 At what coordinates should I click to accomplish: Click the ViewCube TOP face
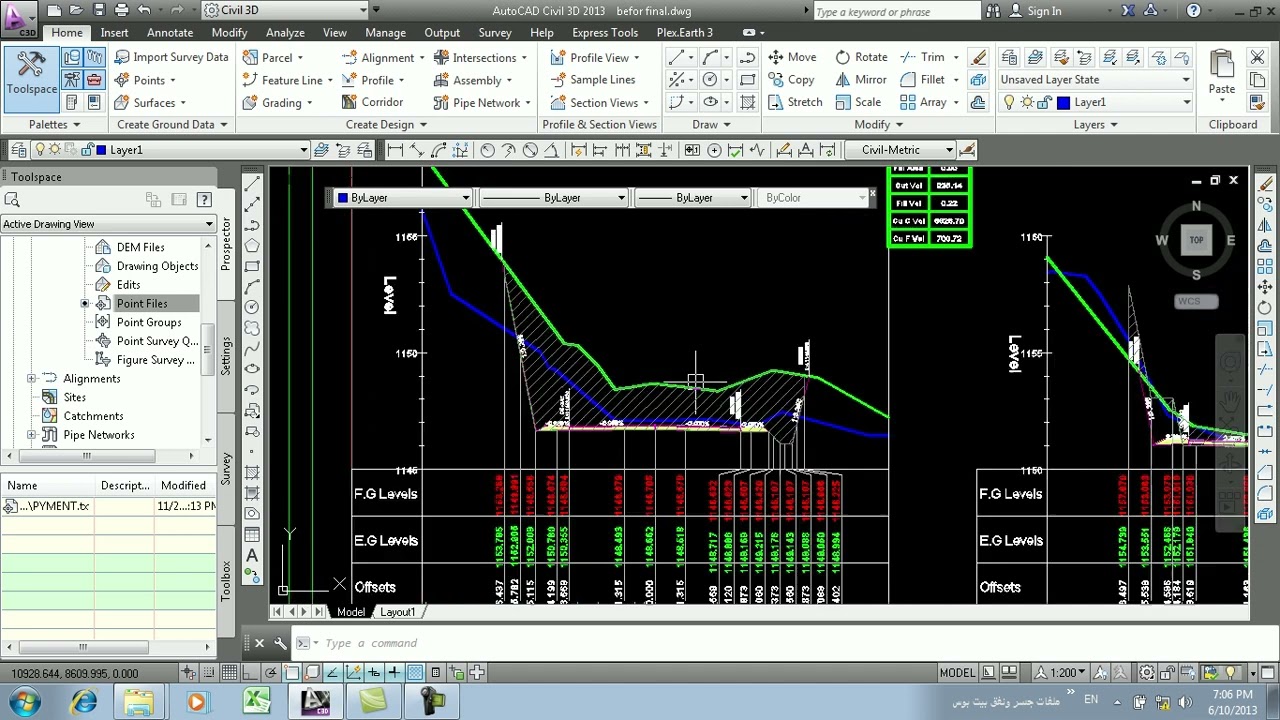pyautogui.click(x=1196, y=240)
